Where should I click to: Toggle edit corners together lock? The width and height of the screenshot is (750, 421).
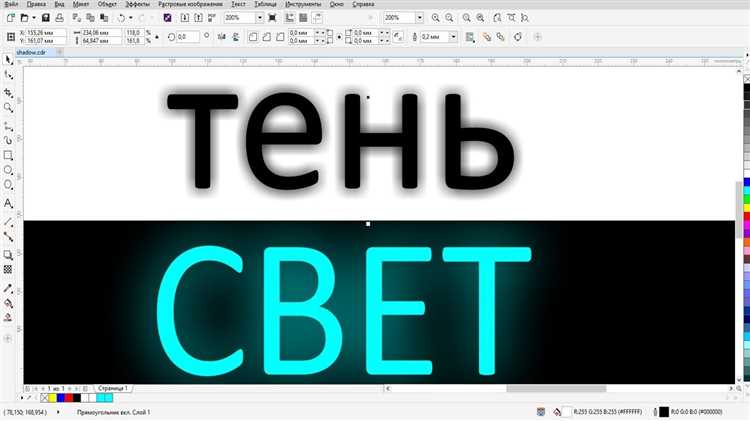point(339,37)
